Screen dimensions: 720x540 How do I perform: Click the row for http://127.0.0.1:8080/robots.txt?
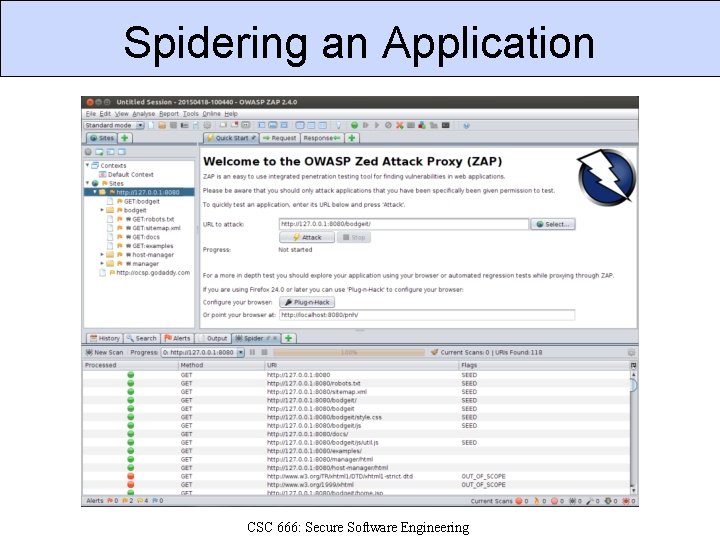point(356,383)
